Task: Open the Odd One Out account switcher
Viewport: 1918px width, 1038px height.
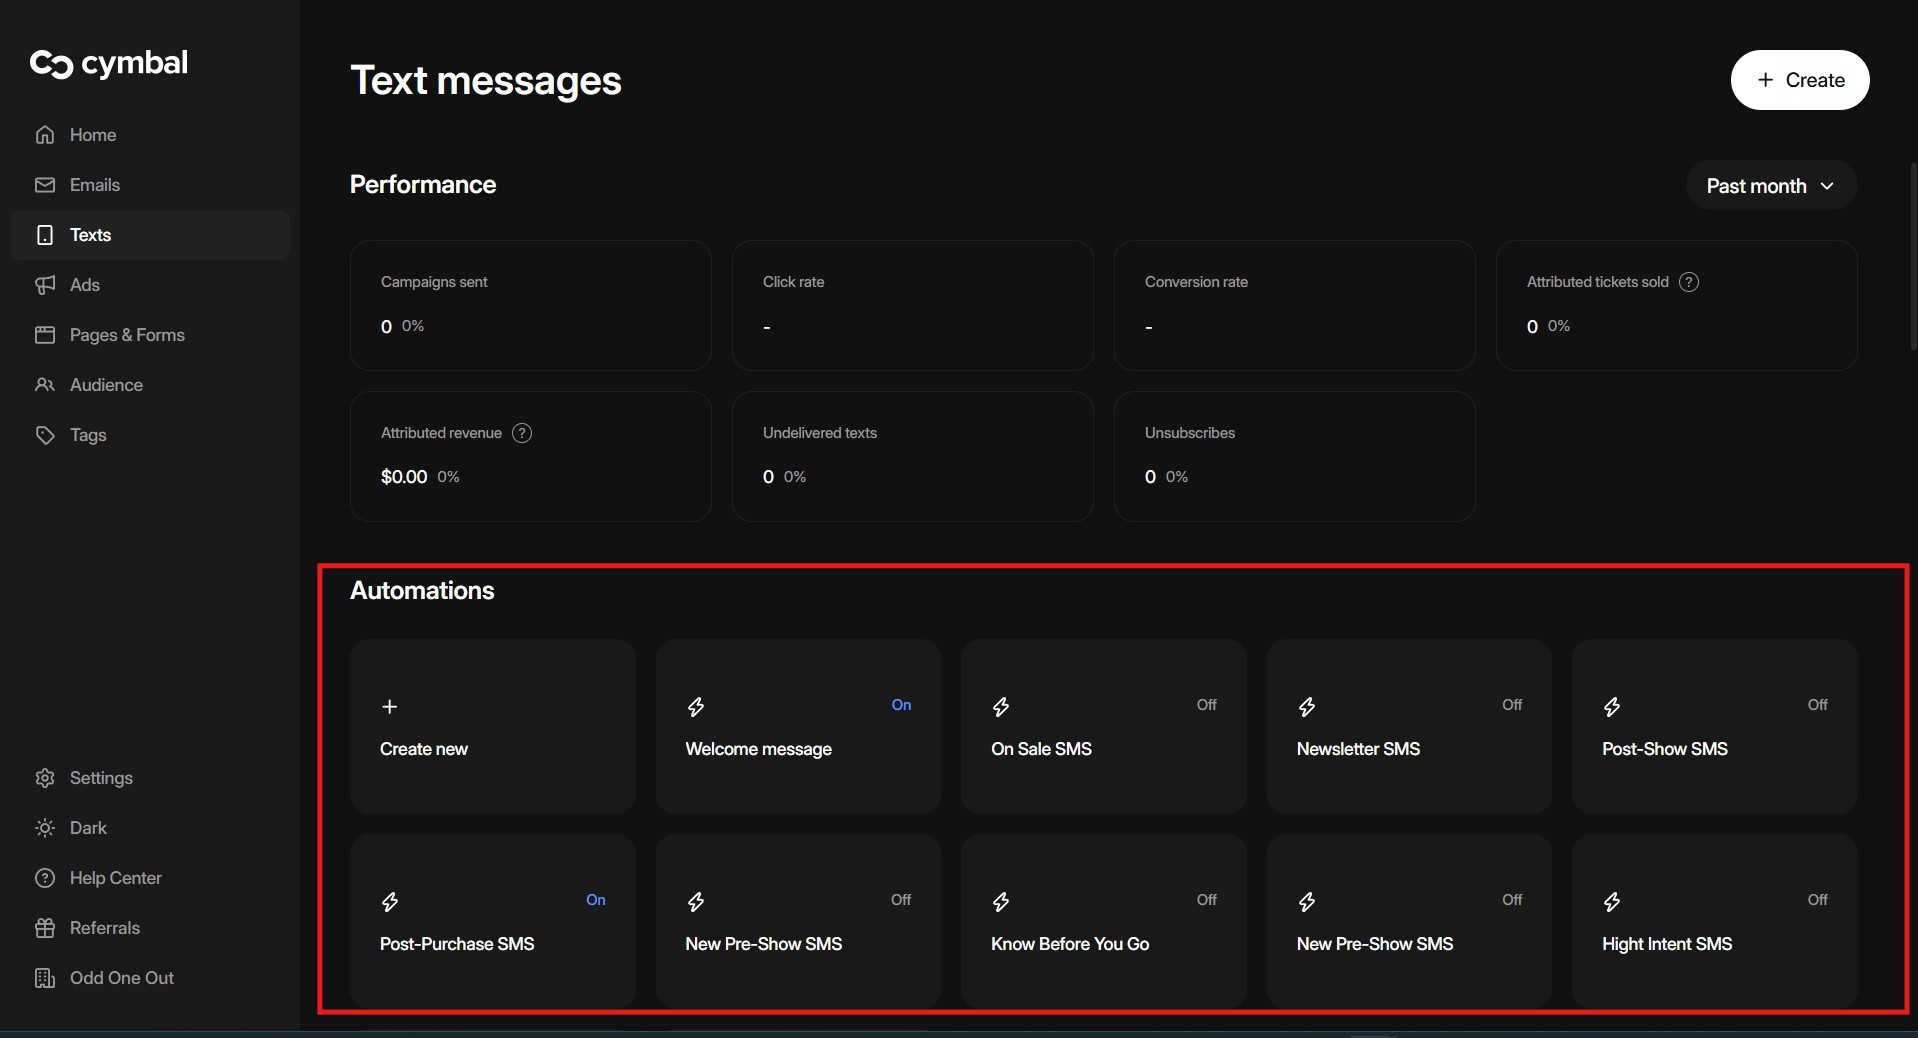Action: point(121,978)
